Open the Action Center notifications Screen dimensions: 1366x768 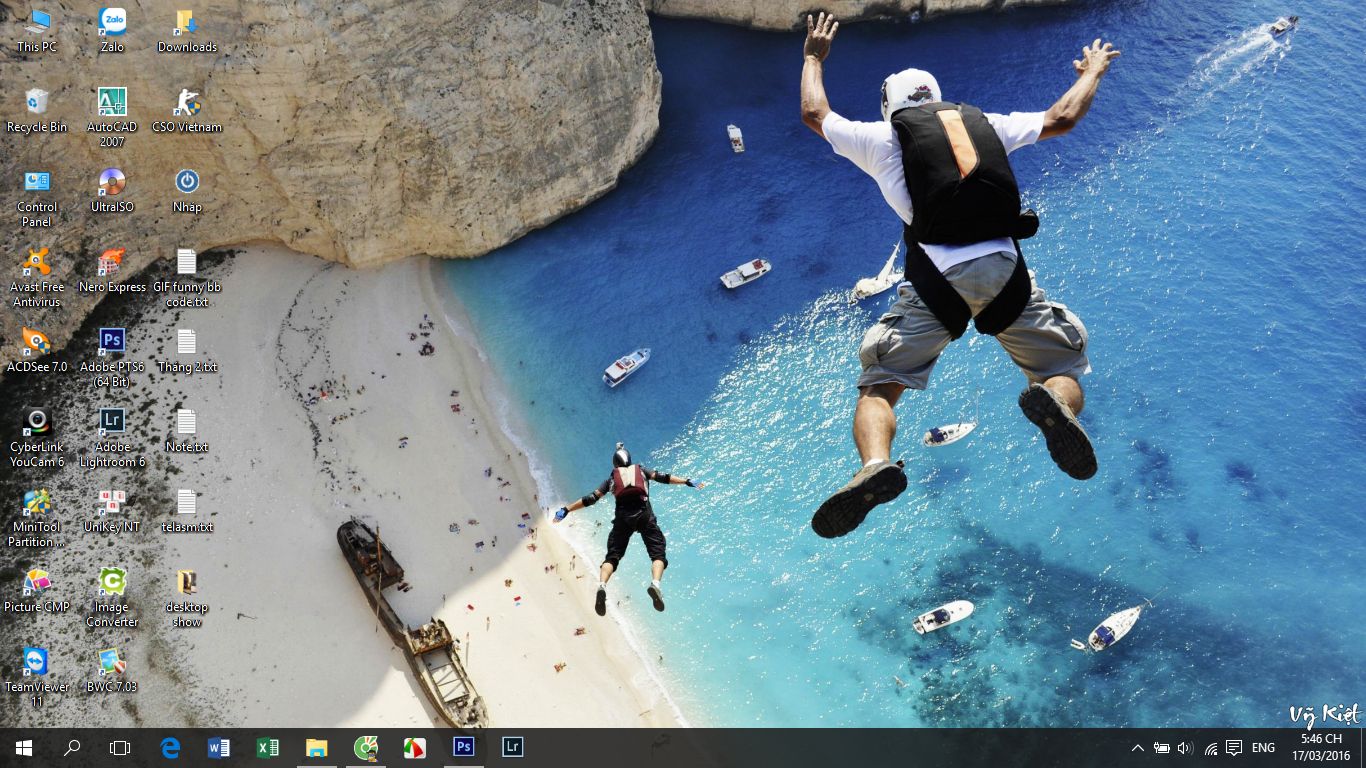1234,747
